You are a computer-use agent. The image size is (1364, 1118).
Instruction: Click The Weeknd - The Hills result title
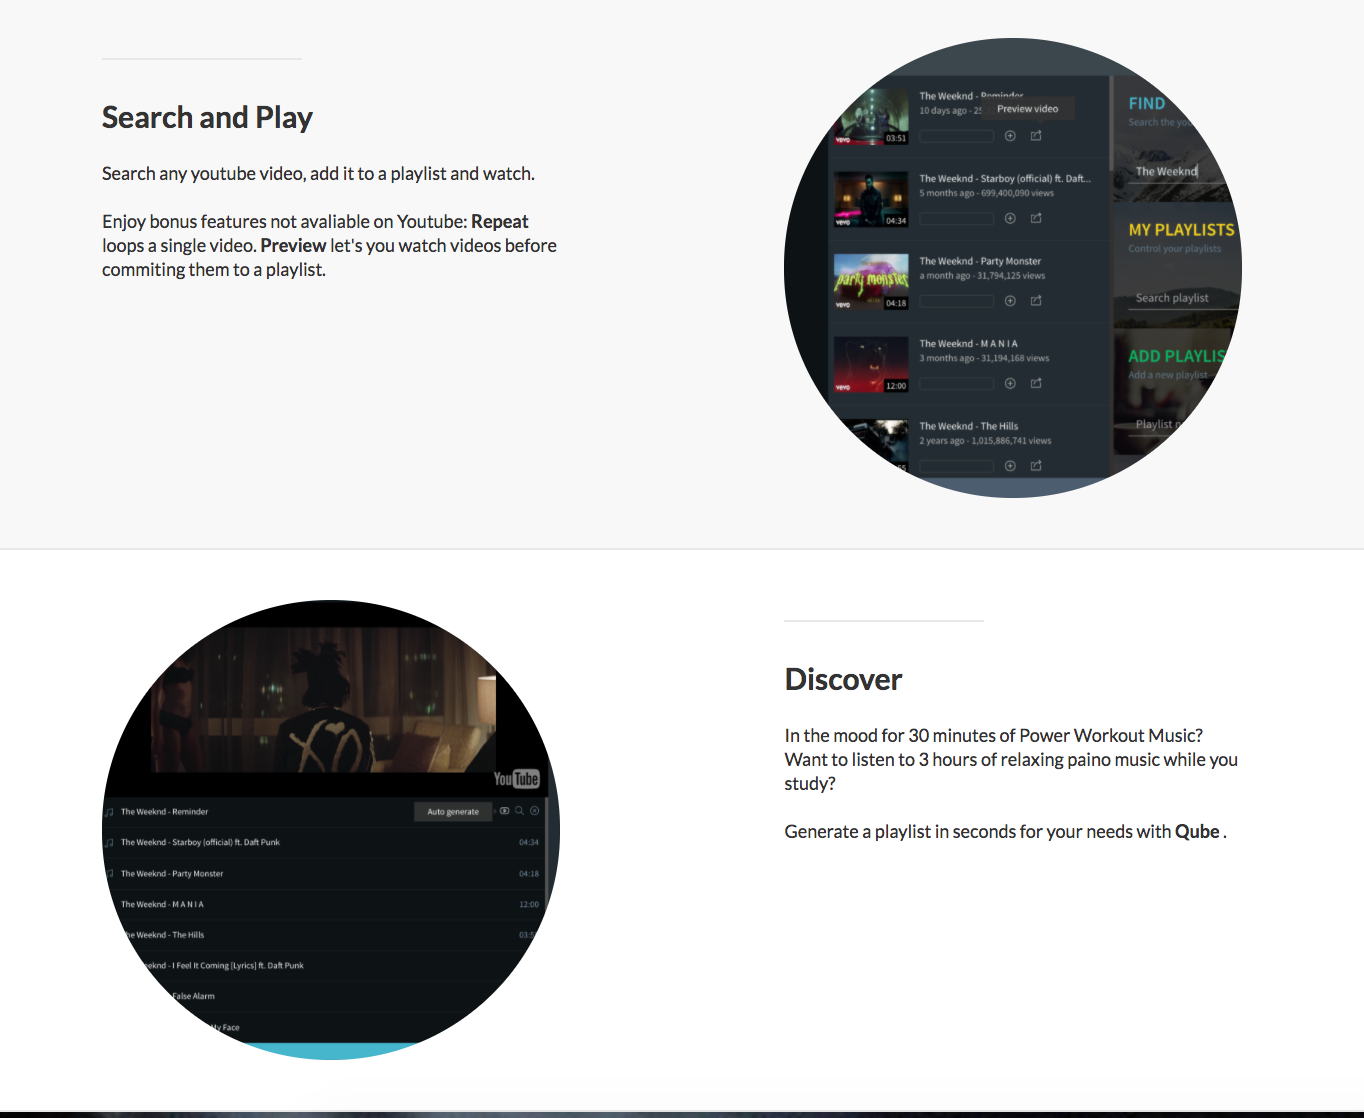click(x=968, y=426)
